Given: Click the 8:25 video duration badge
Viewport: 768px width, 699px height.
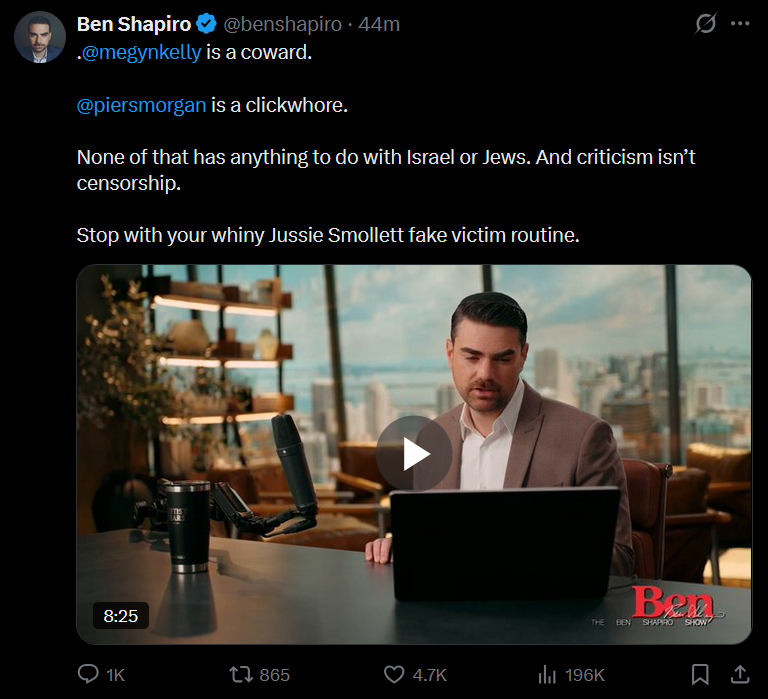Looking at the screenshot, I should (120, 616).
